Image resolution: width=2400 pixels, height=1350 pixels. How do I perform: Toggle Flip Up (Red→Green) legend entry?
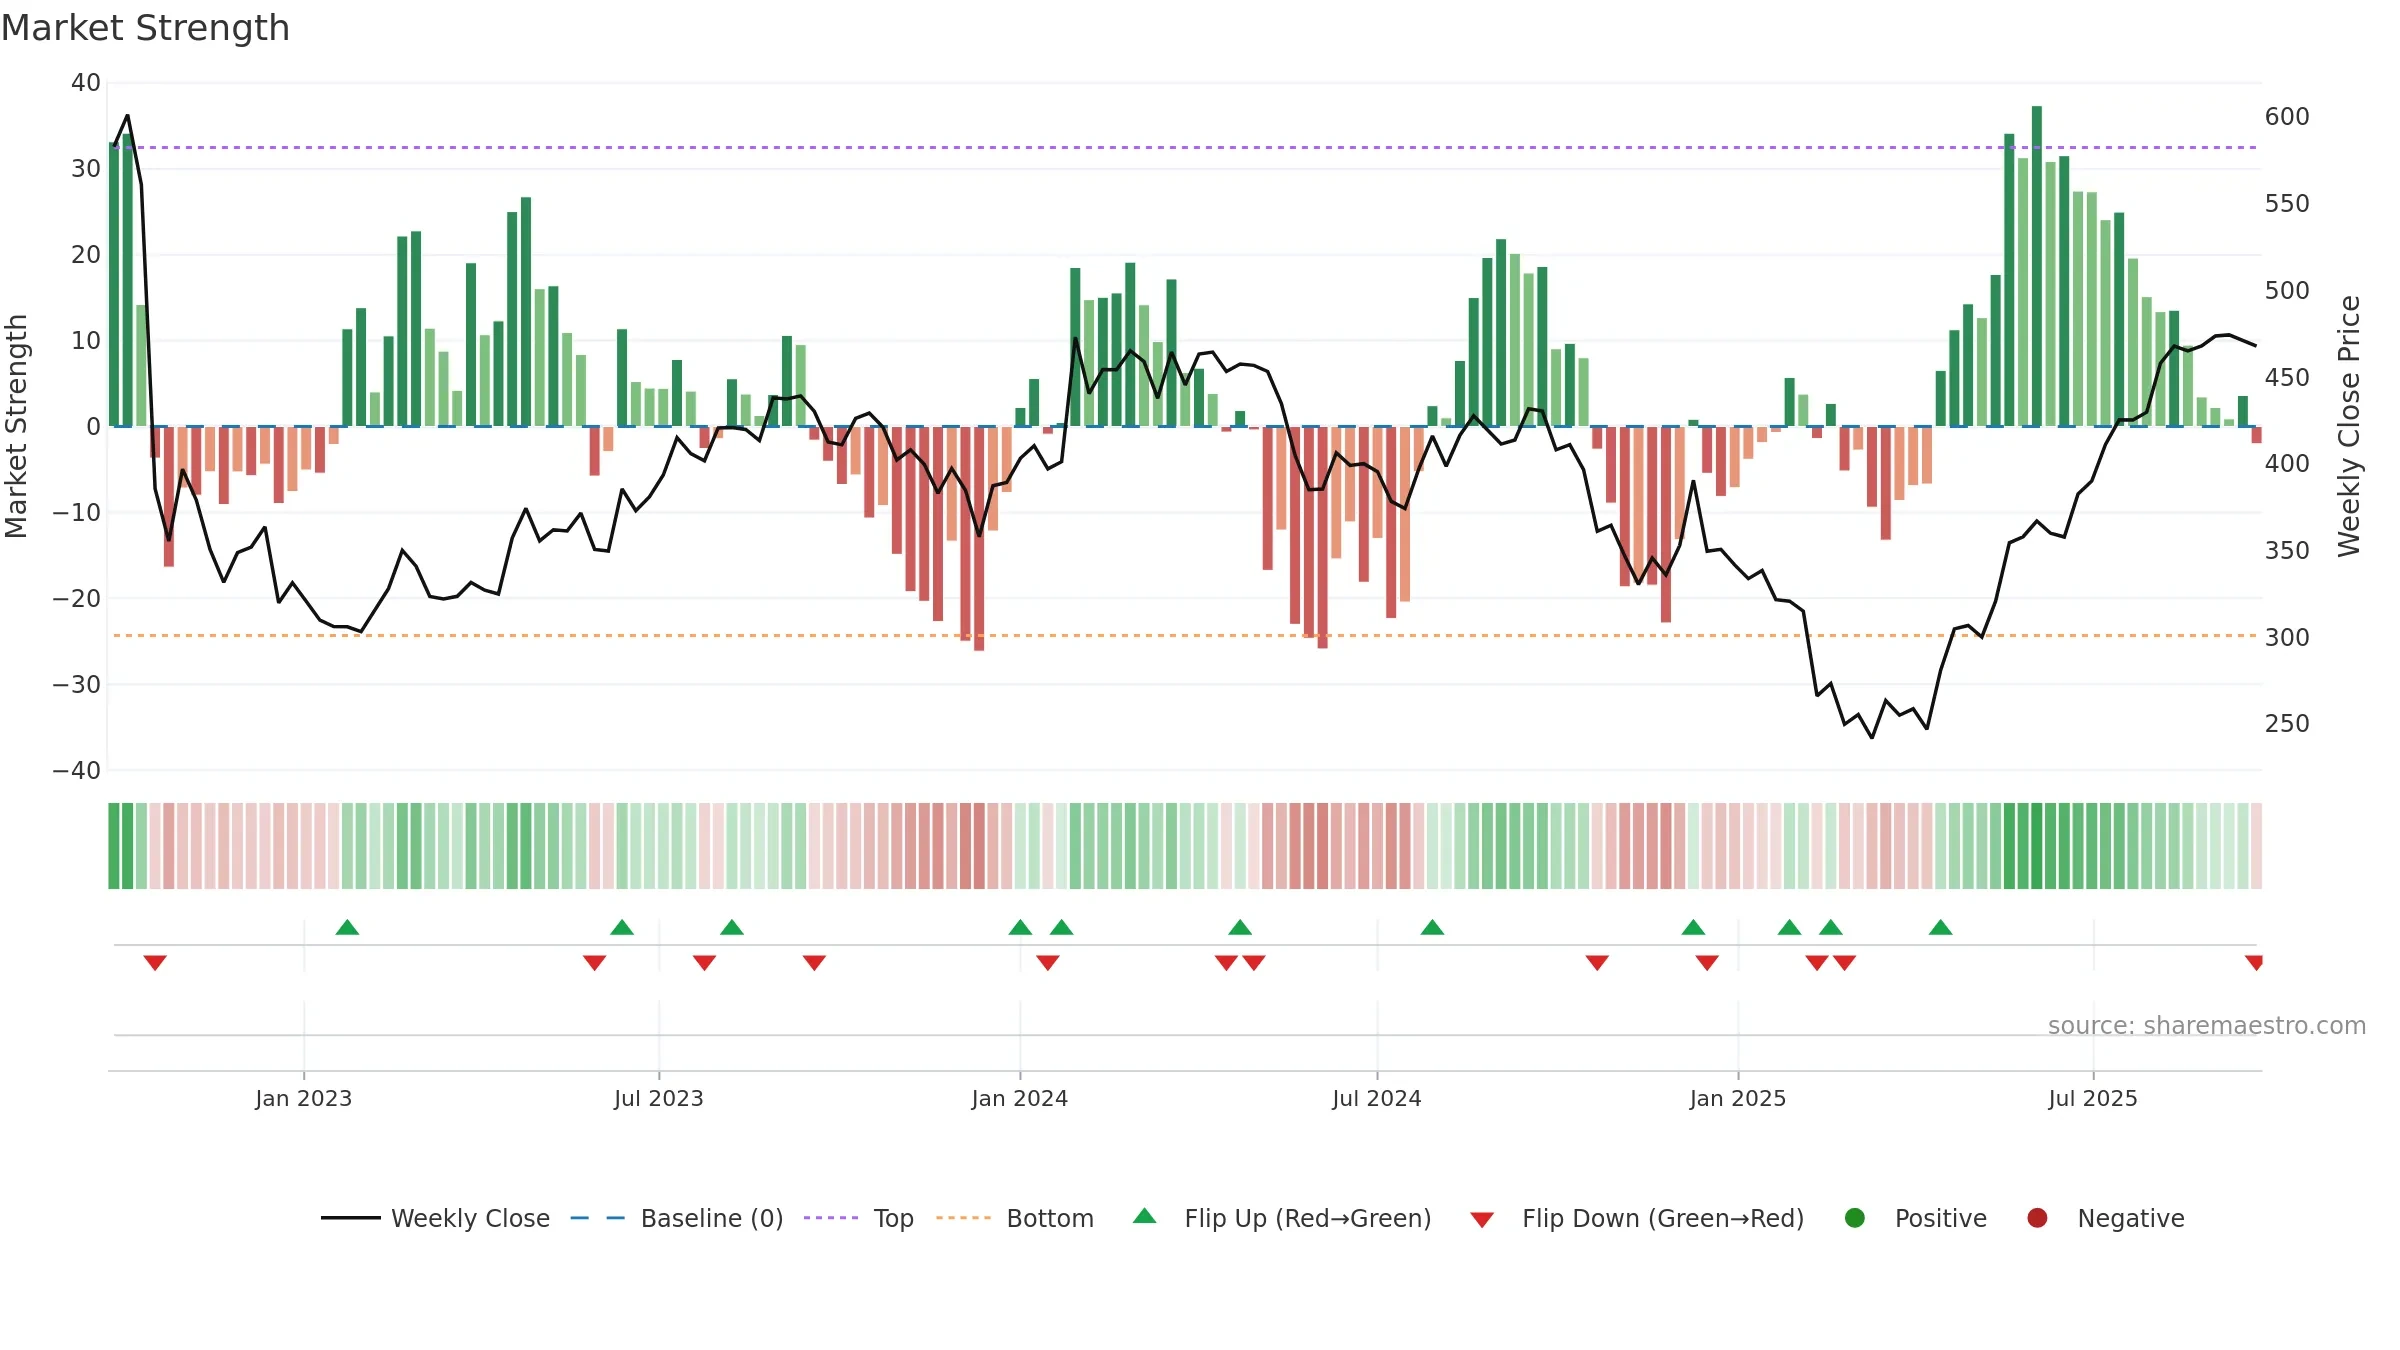click(1282, 1218)
